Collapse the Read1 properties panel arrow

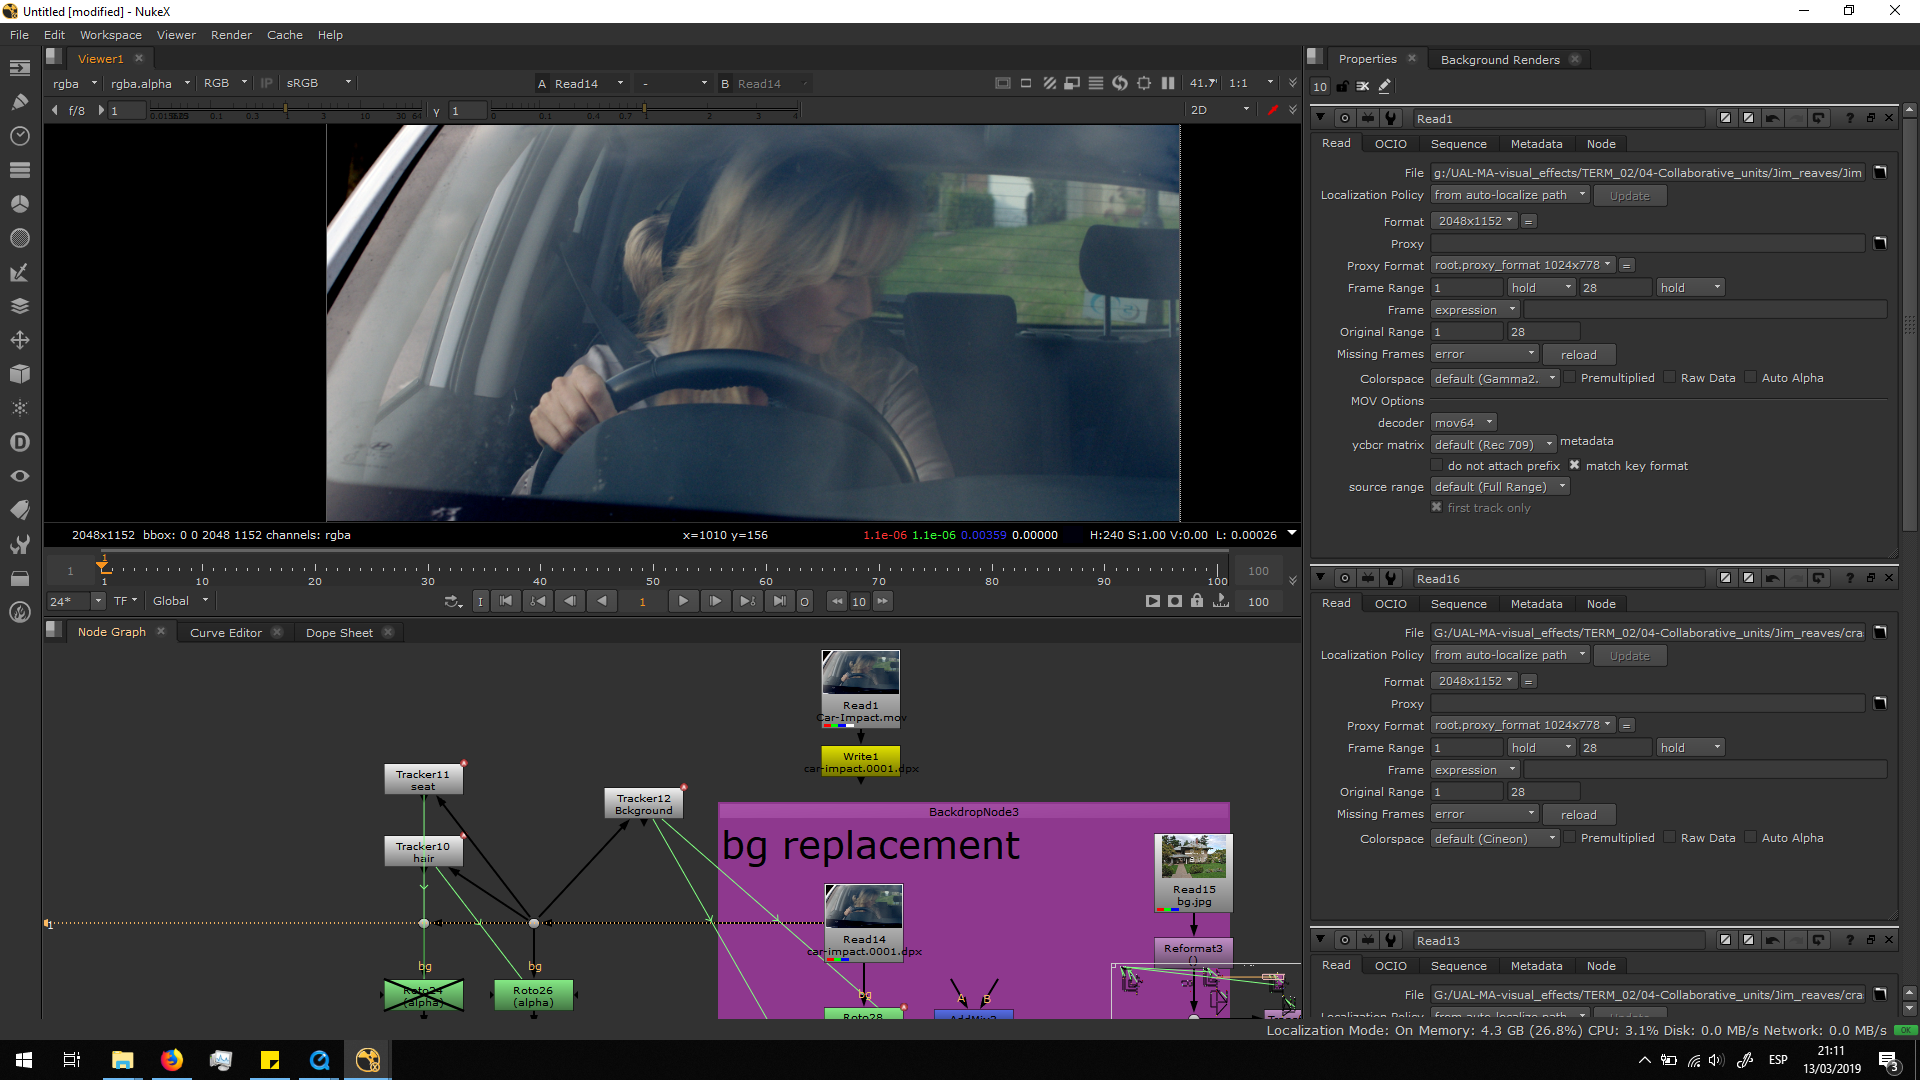[x=1320, y=118]
